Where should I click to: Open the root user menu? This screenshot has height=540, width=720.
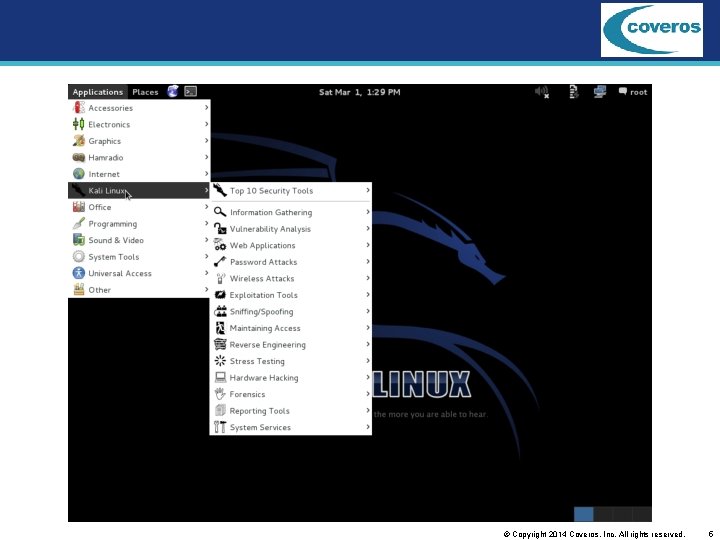pos(633,92)
